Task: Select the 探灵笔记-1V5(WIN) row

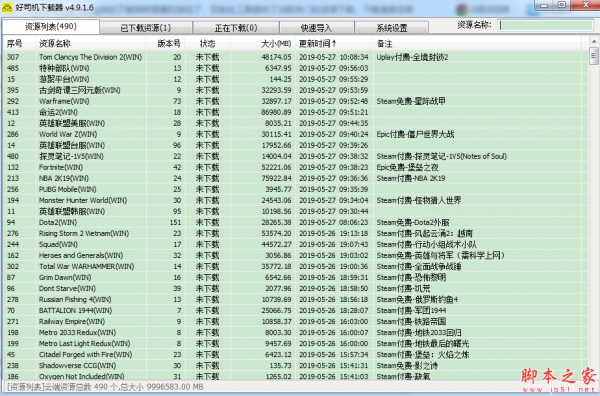Action: (x=295, y=156)
